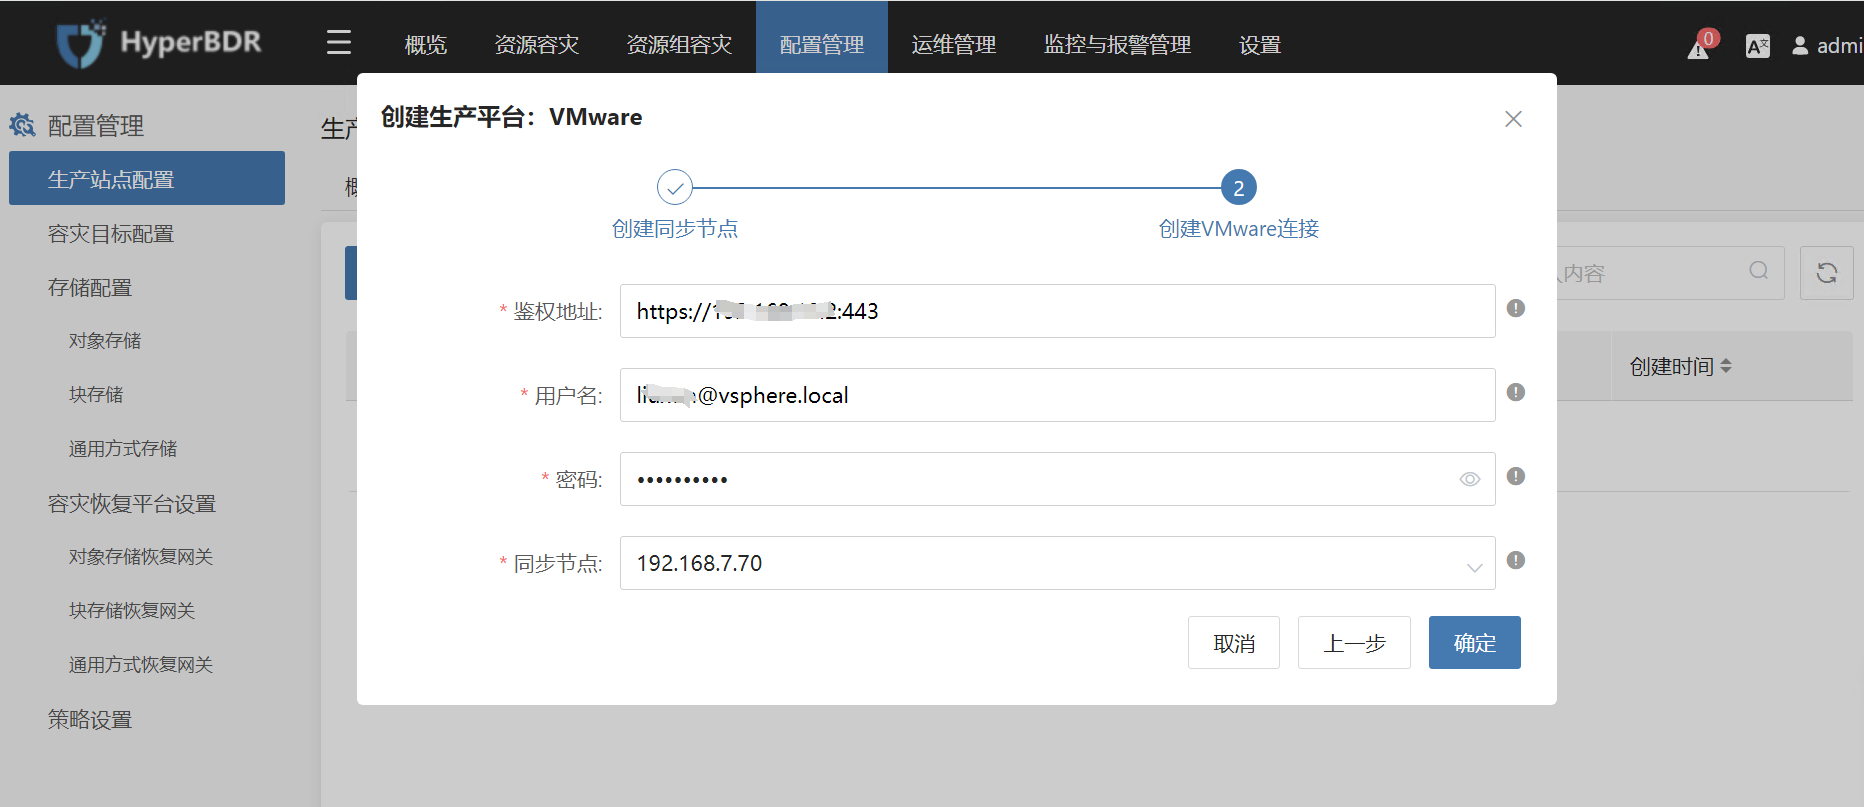Click the 创建同步节点 step label
The image size is (1864, 807).
pyautogui.click(x=675, y=229)
